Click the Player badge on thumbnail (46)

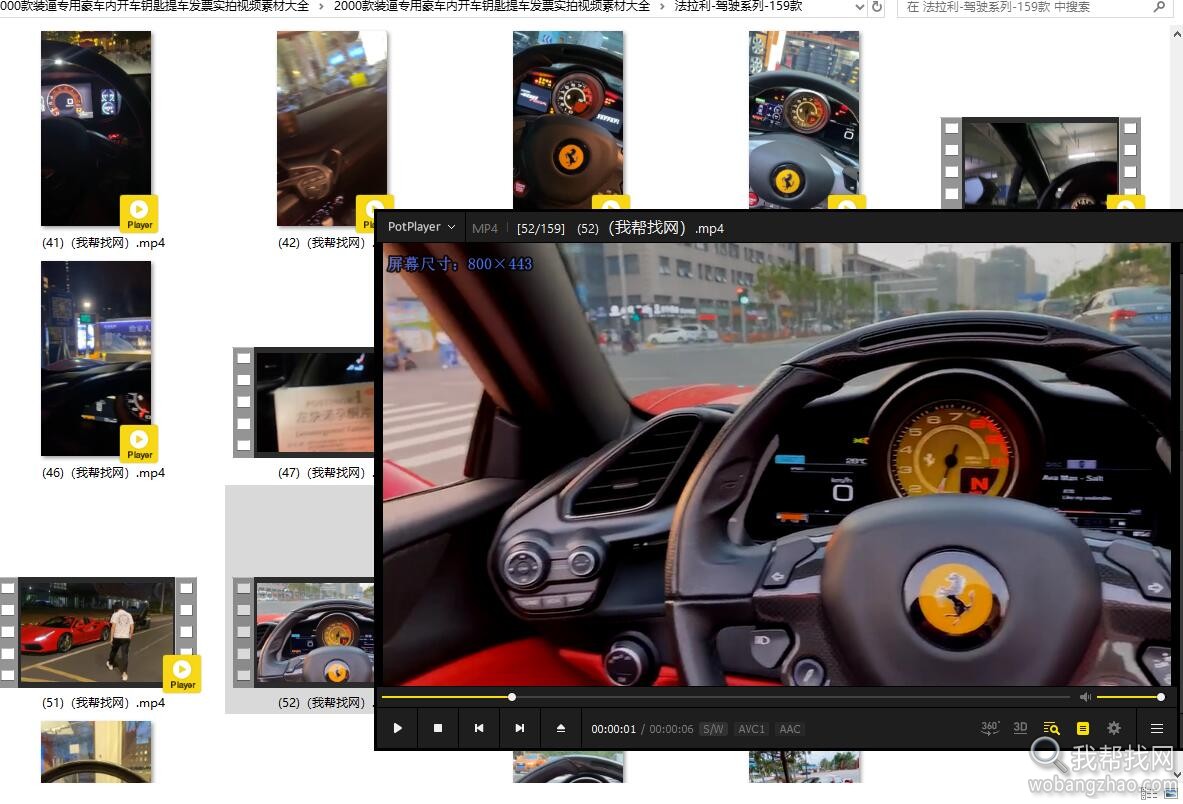139,443
